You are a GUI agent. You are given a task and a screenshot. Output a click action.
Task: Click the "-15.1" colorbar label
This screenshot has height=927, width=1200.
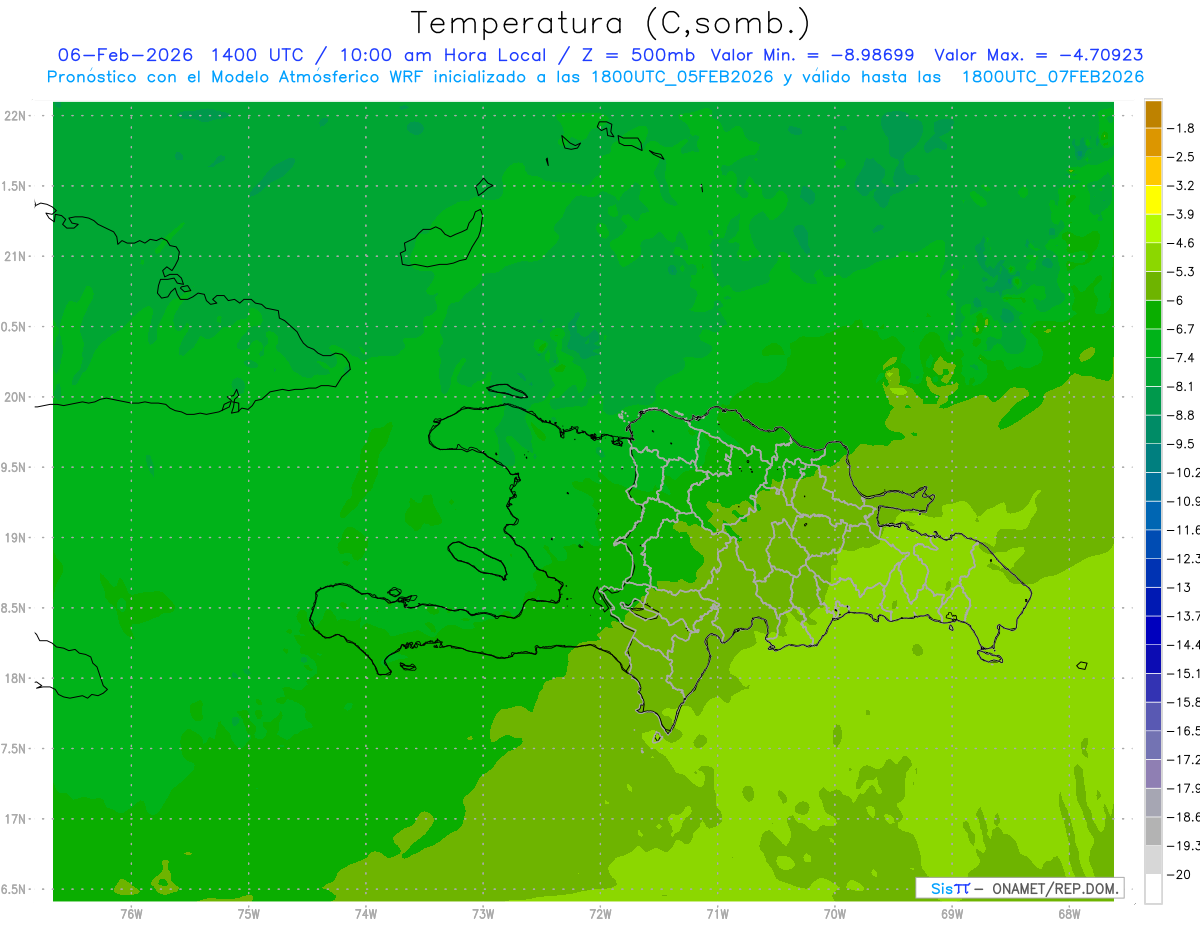(1184, 673)
